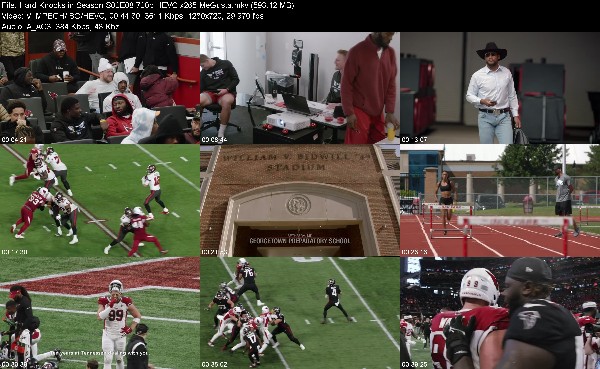
Task: Select the thumbnail with projector on table
Action: click(x=300, y=88)
